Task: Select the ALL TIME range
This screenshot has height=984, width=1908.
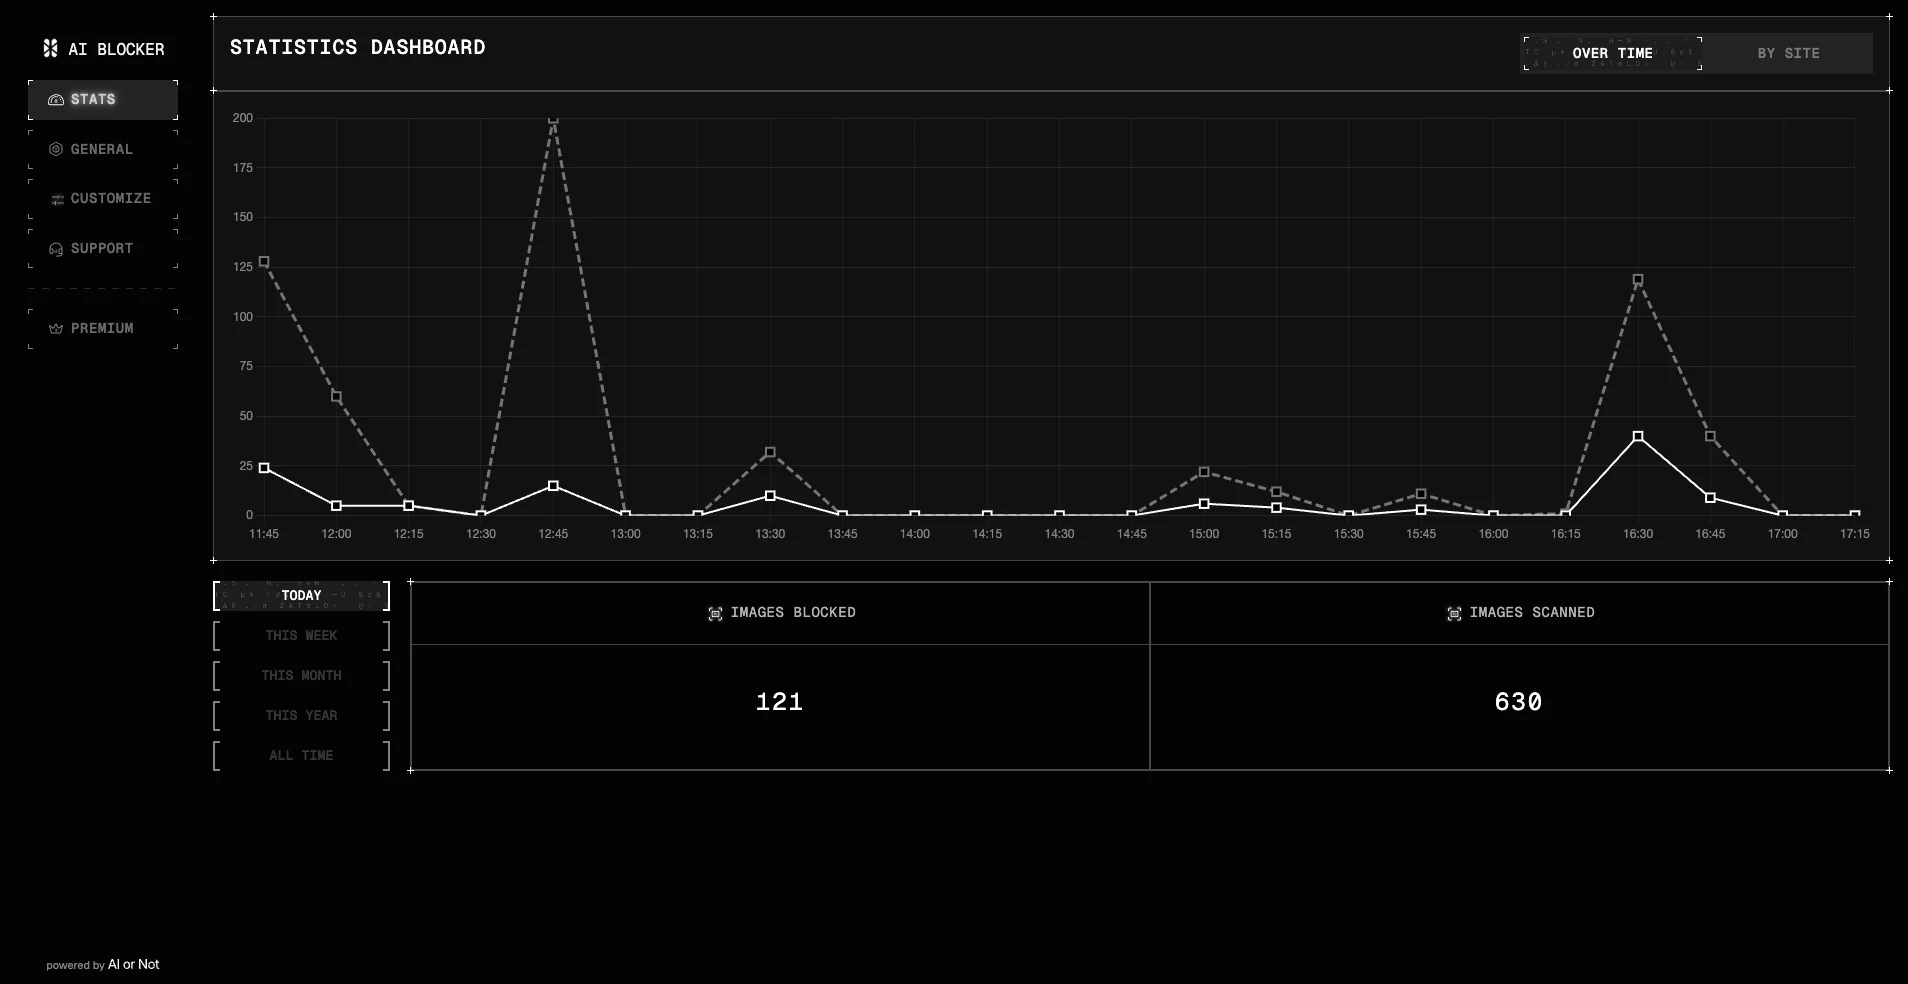Action: [x=301, y=755]
